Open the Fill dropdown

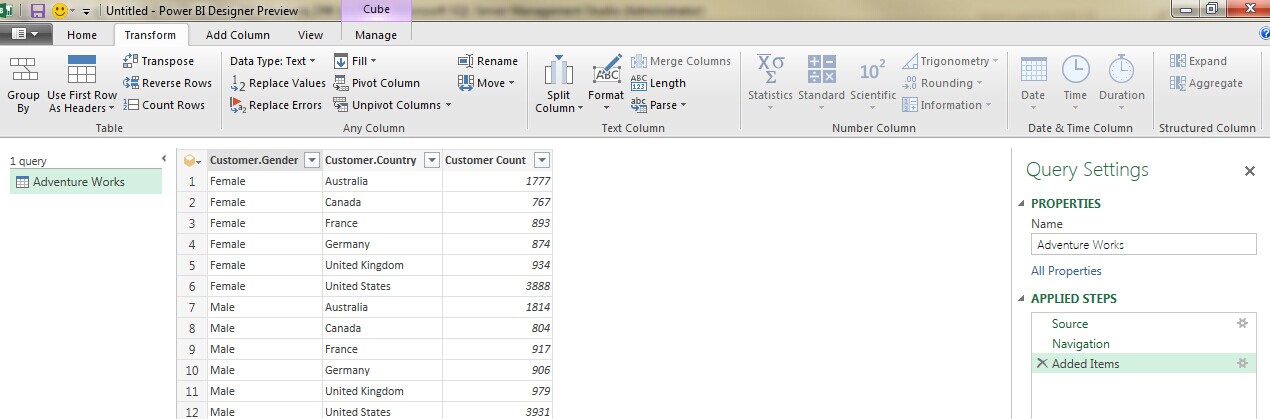[x=355, y=61]
